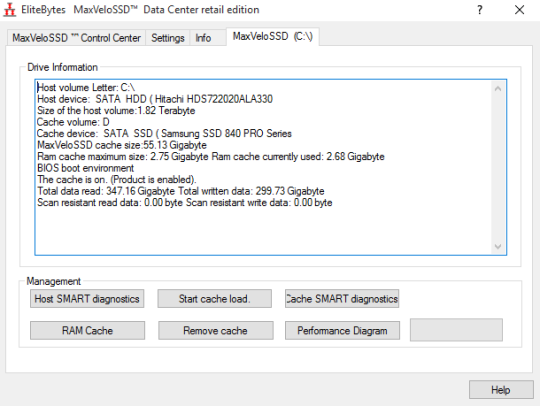Click scroll down arrow in Drive Information
The width and height of the screenshot is (540, 406).
(498, 246)
